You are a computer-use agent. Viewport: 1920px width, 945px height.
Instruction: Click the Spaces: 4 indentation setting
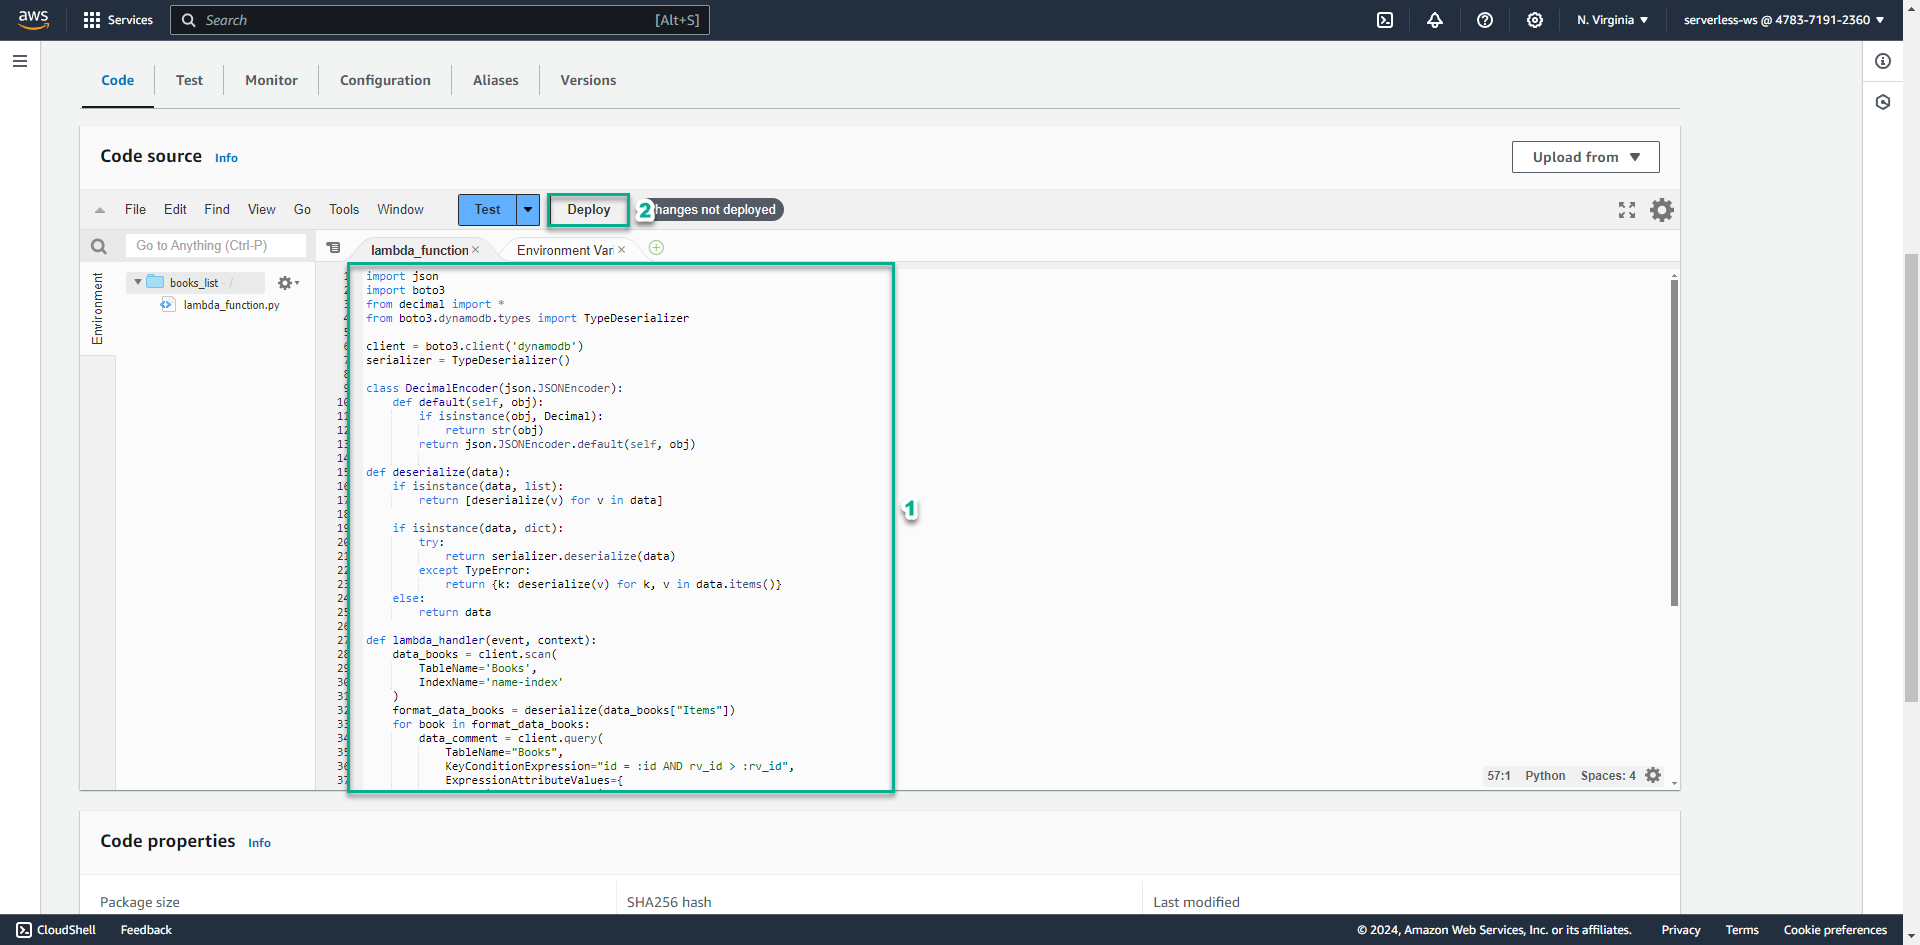click(1608, 776)
